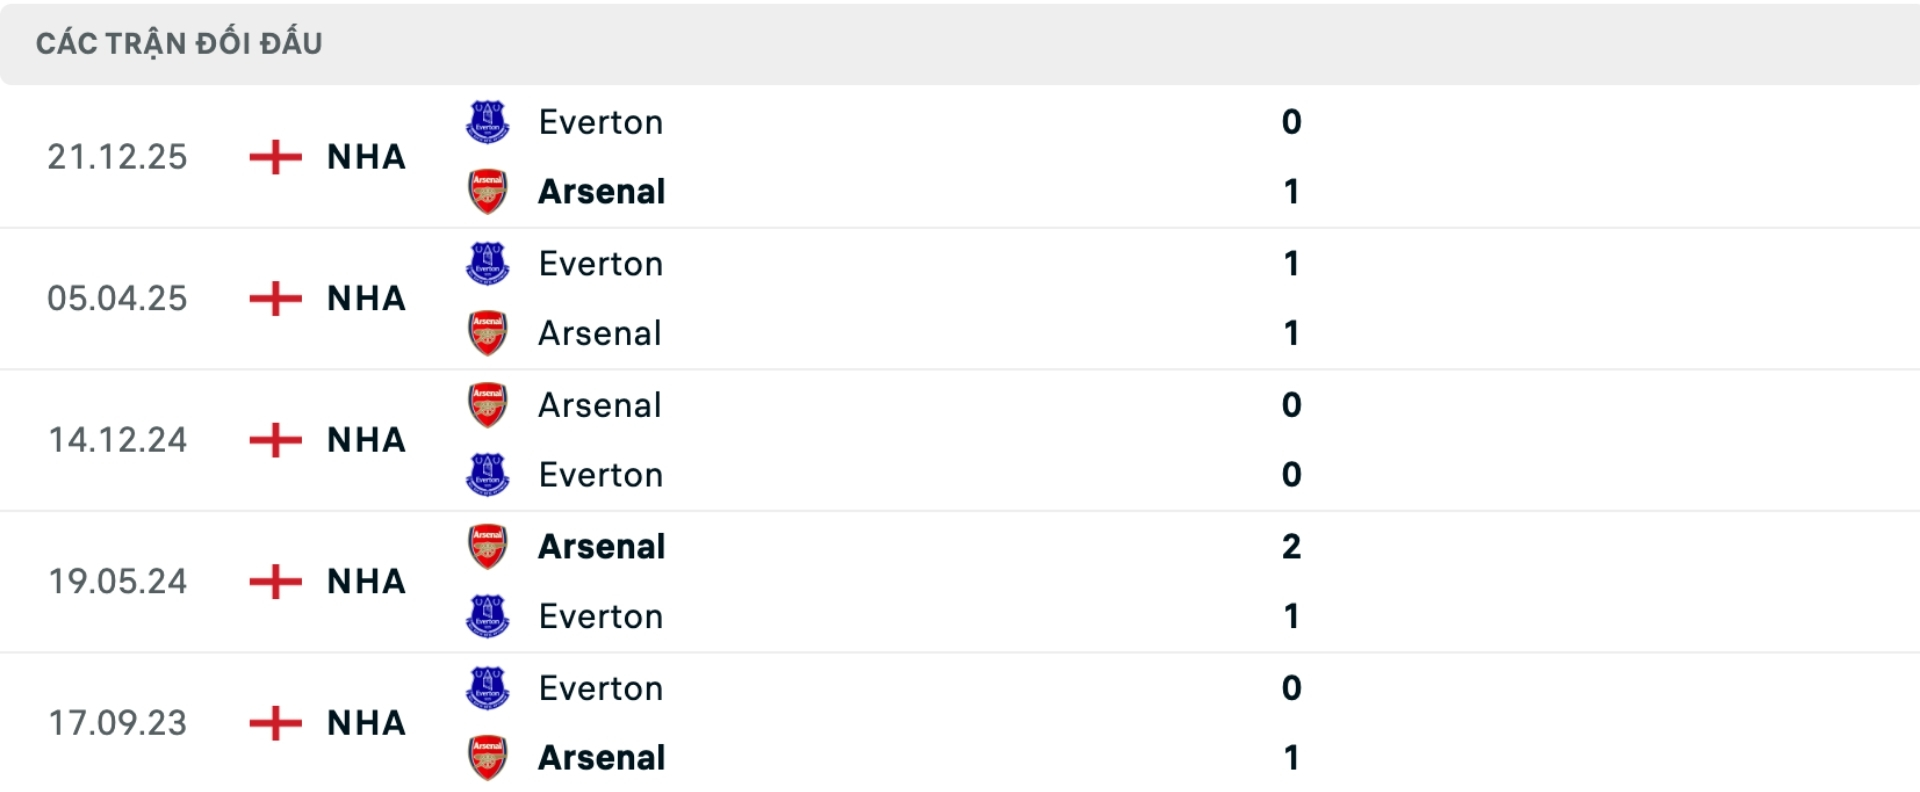Screen dimensions: 1920x792
Task: Click Everton's score in the 21.12.25 match
Action: [1292, 121]
